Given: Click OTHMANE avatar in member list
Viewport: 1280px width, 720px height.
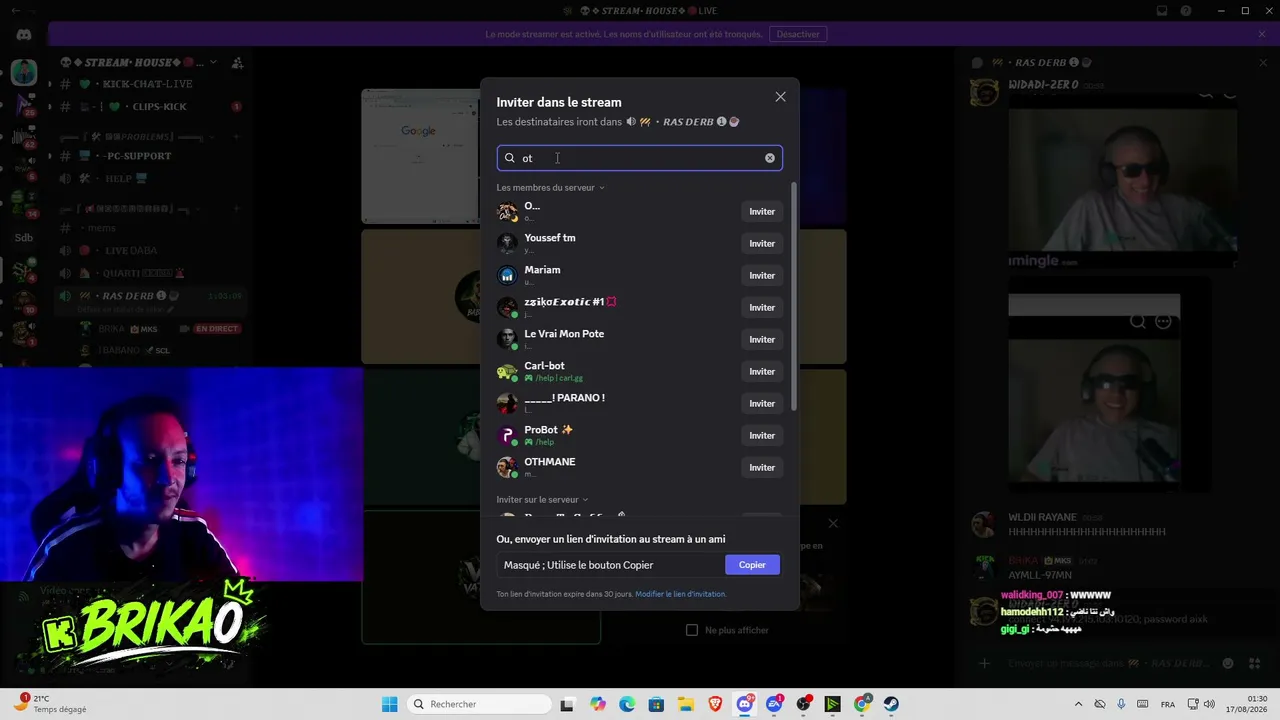Looking at the screenshot, I should click(507, 468).
